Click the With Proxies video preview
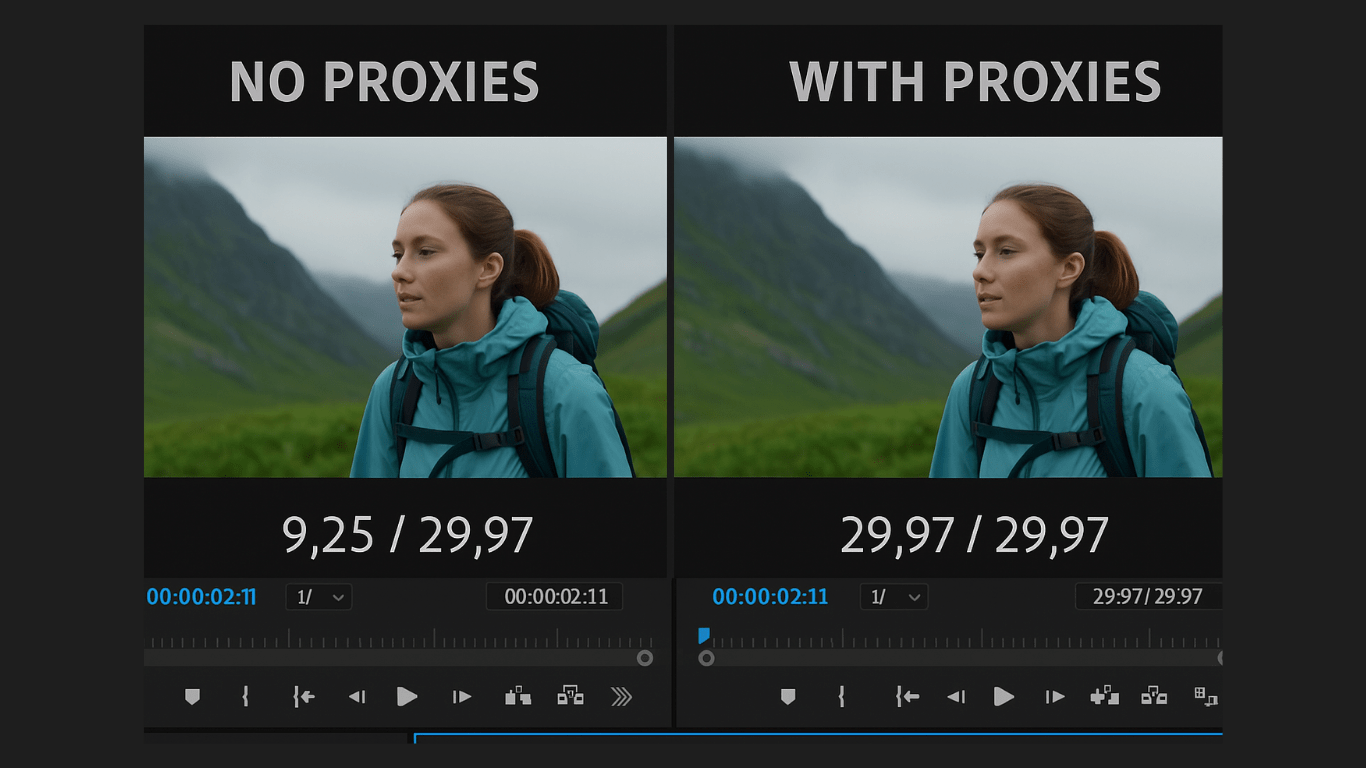1366x768 pixels. click(x=948, y=307)
